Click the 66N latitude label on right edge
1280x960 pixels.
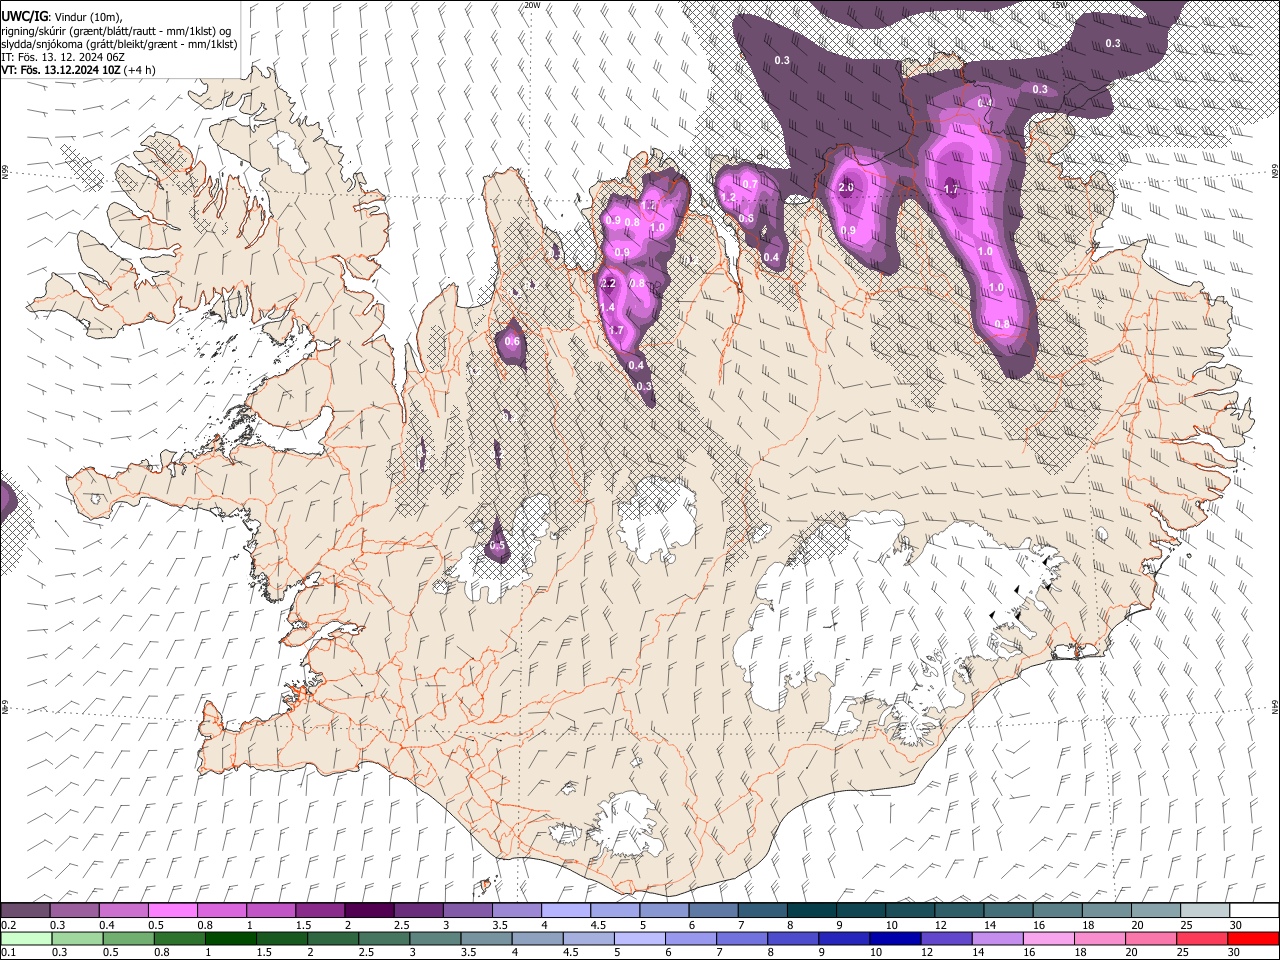click(1275, 173)
